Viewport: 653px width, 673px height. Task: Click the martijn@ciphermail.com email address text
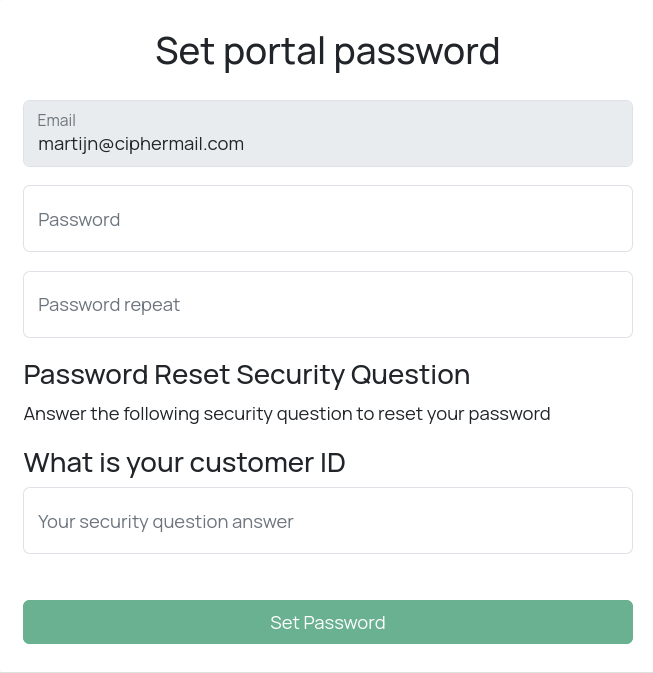click(x=141, y=144)
